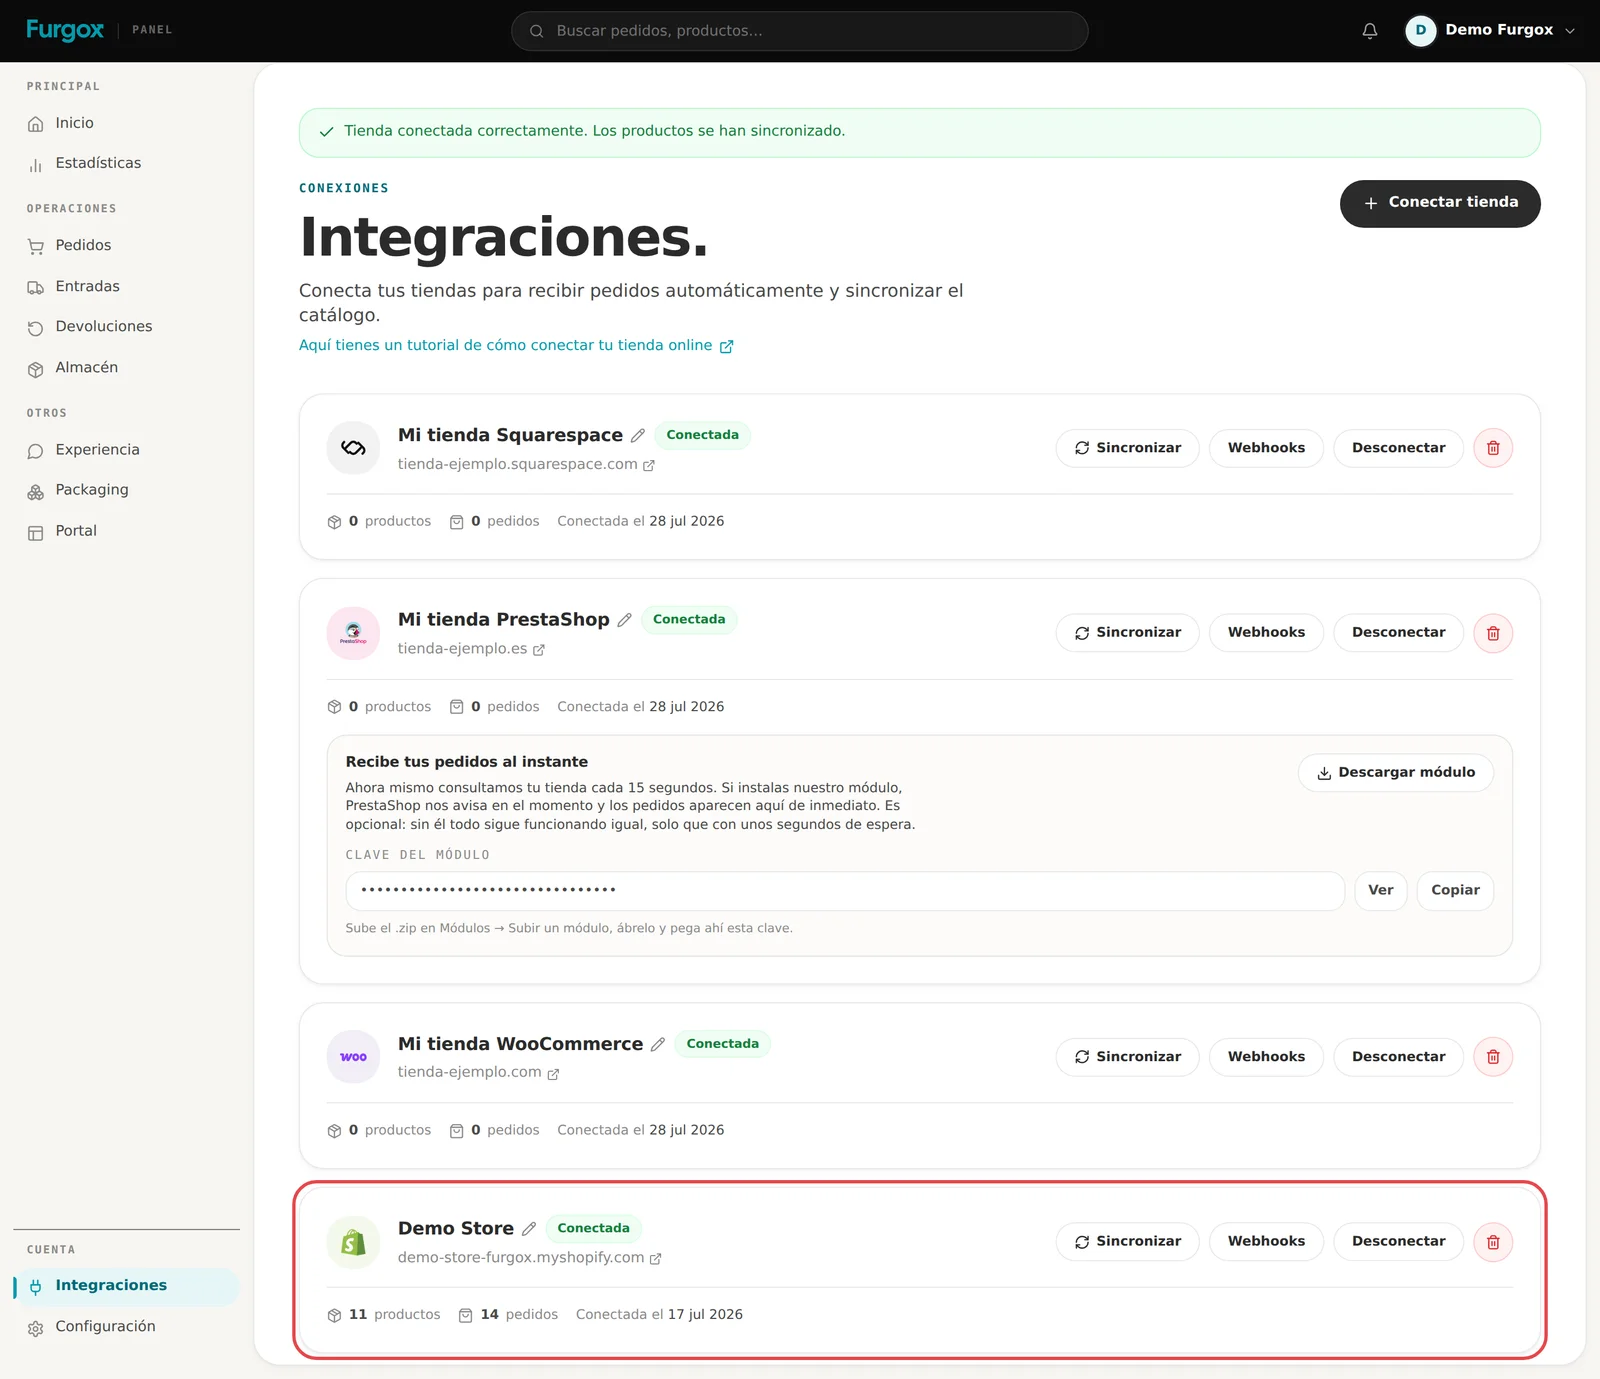Viewport: 1600px width, 1379px height.
Task: Open tienda-ejemplo.es external link
Action: click(471, 649)
